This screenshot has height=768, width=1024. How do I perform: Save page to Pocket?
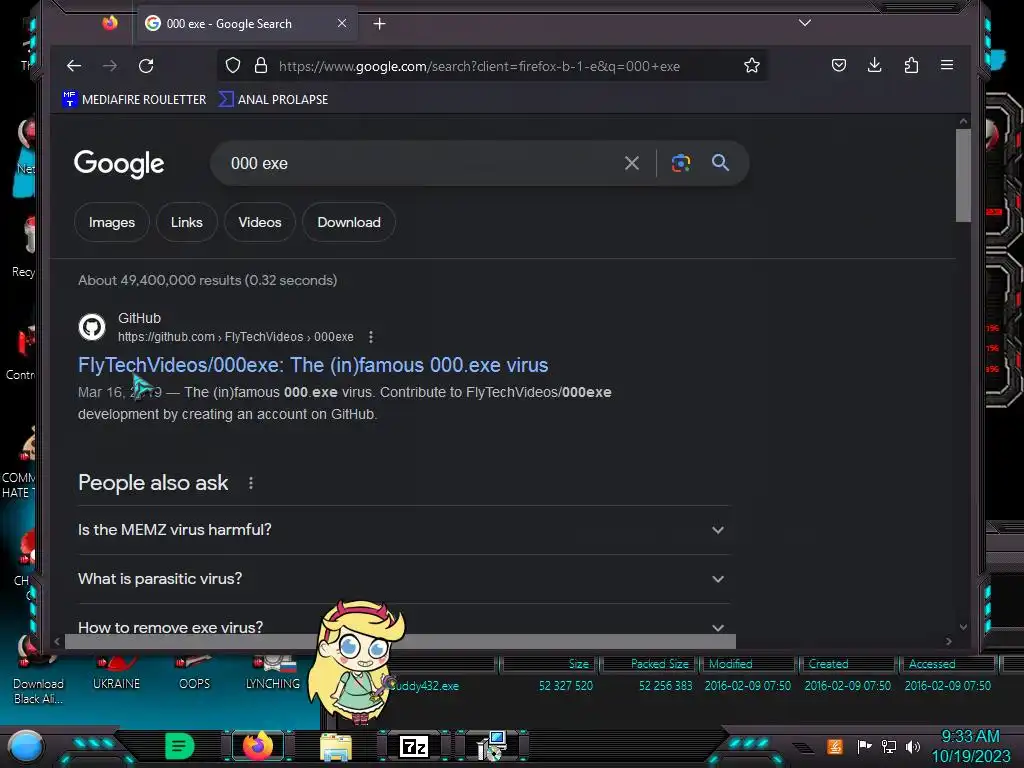[x=839, y=65]
